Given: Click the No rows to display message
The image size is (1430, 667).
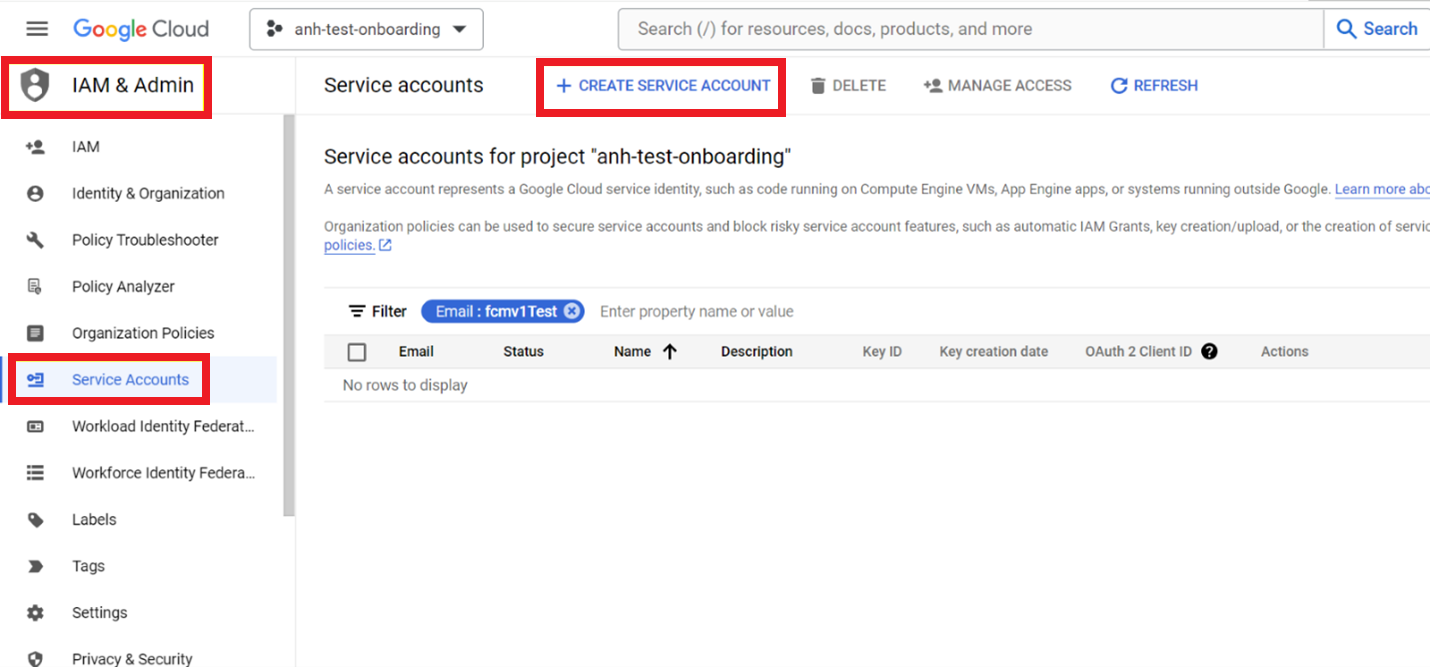Looking at the screenshot, I should point(405,385).
